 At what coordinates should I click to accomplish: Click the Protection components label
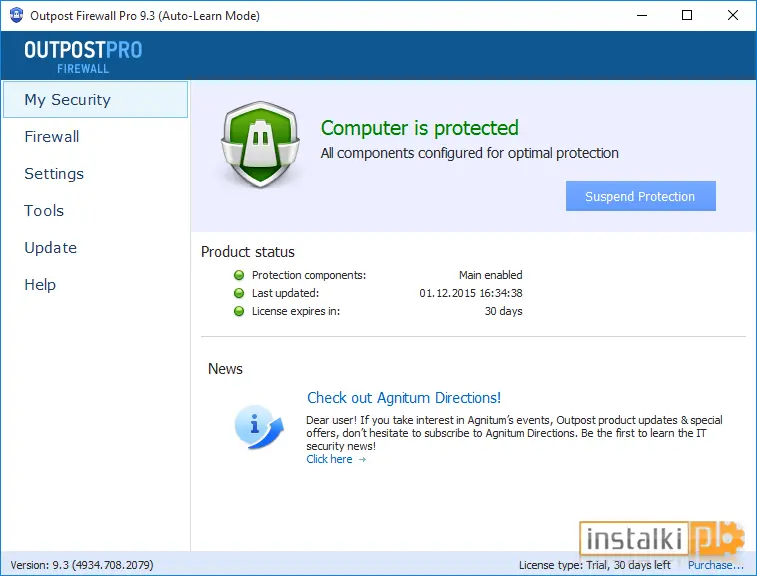click(309, 275)
